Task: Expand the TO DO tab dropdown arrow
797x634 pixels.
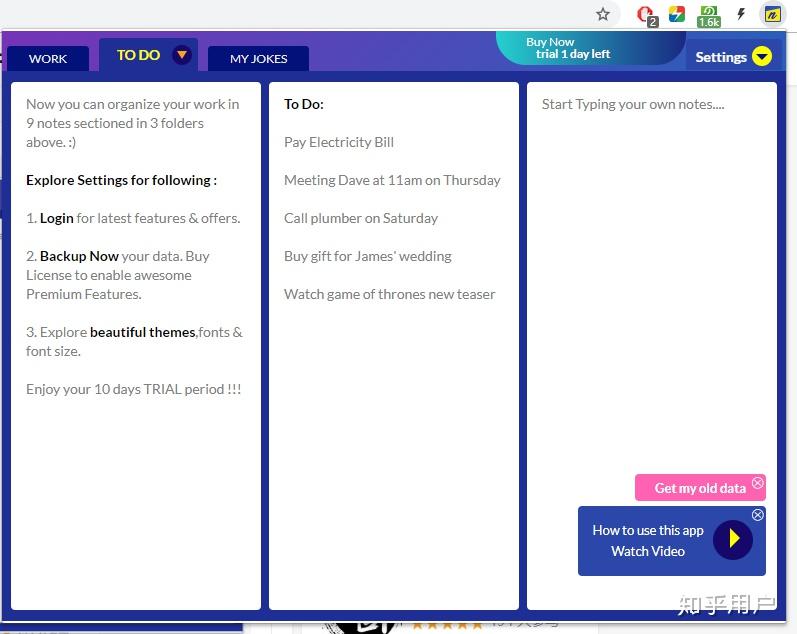Action: [181, 54]
